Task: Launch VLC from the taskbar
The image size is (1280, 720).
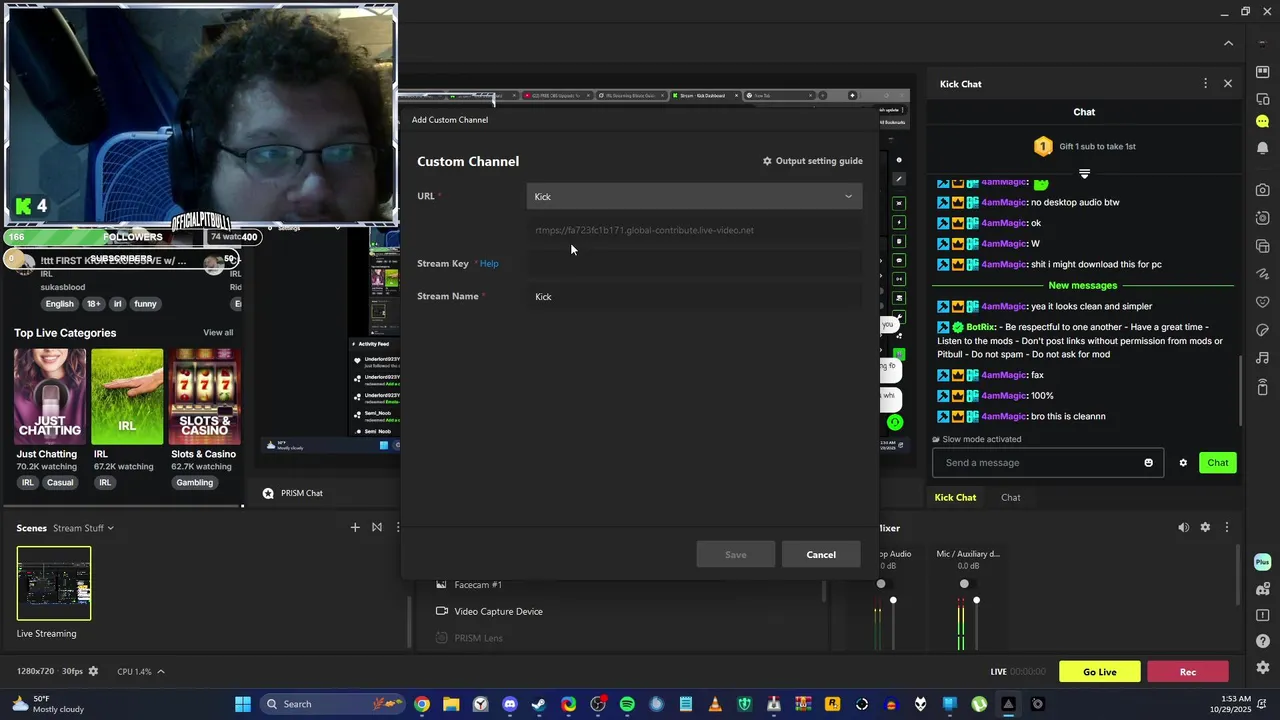Action: coord(715,704)
